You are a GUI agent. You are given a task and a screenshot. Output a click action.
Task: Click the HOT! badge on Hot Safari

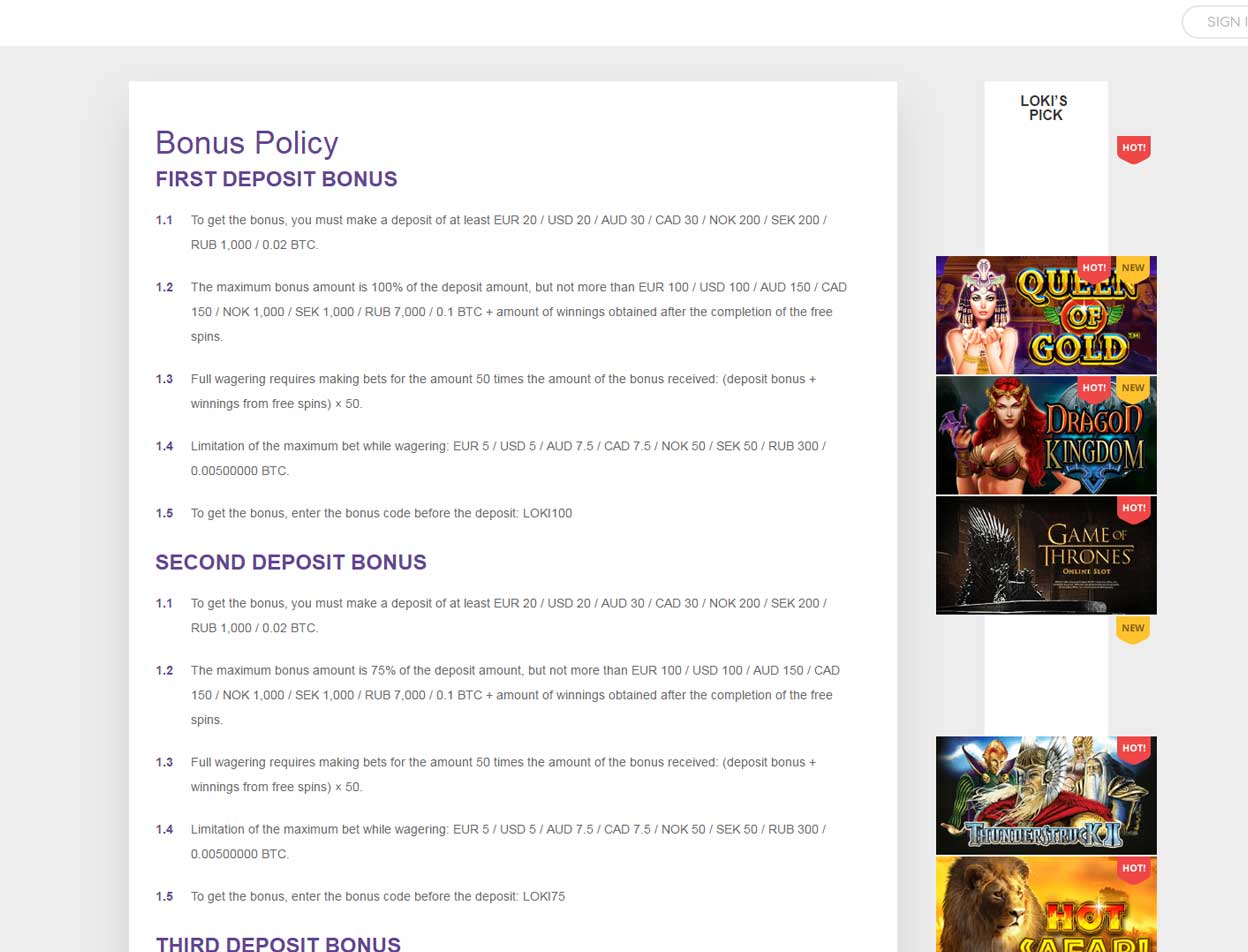pyautogui.click(x=1134, y=870)
